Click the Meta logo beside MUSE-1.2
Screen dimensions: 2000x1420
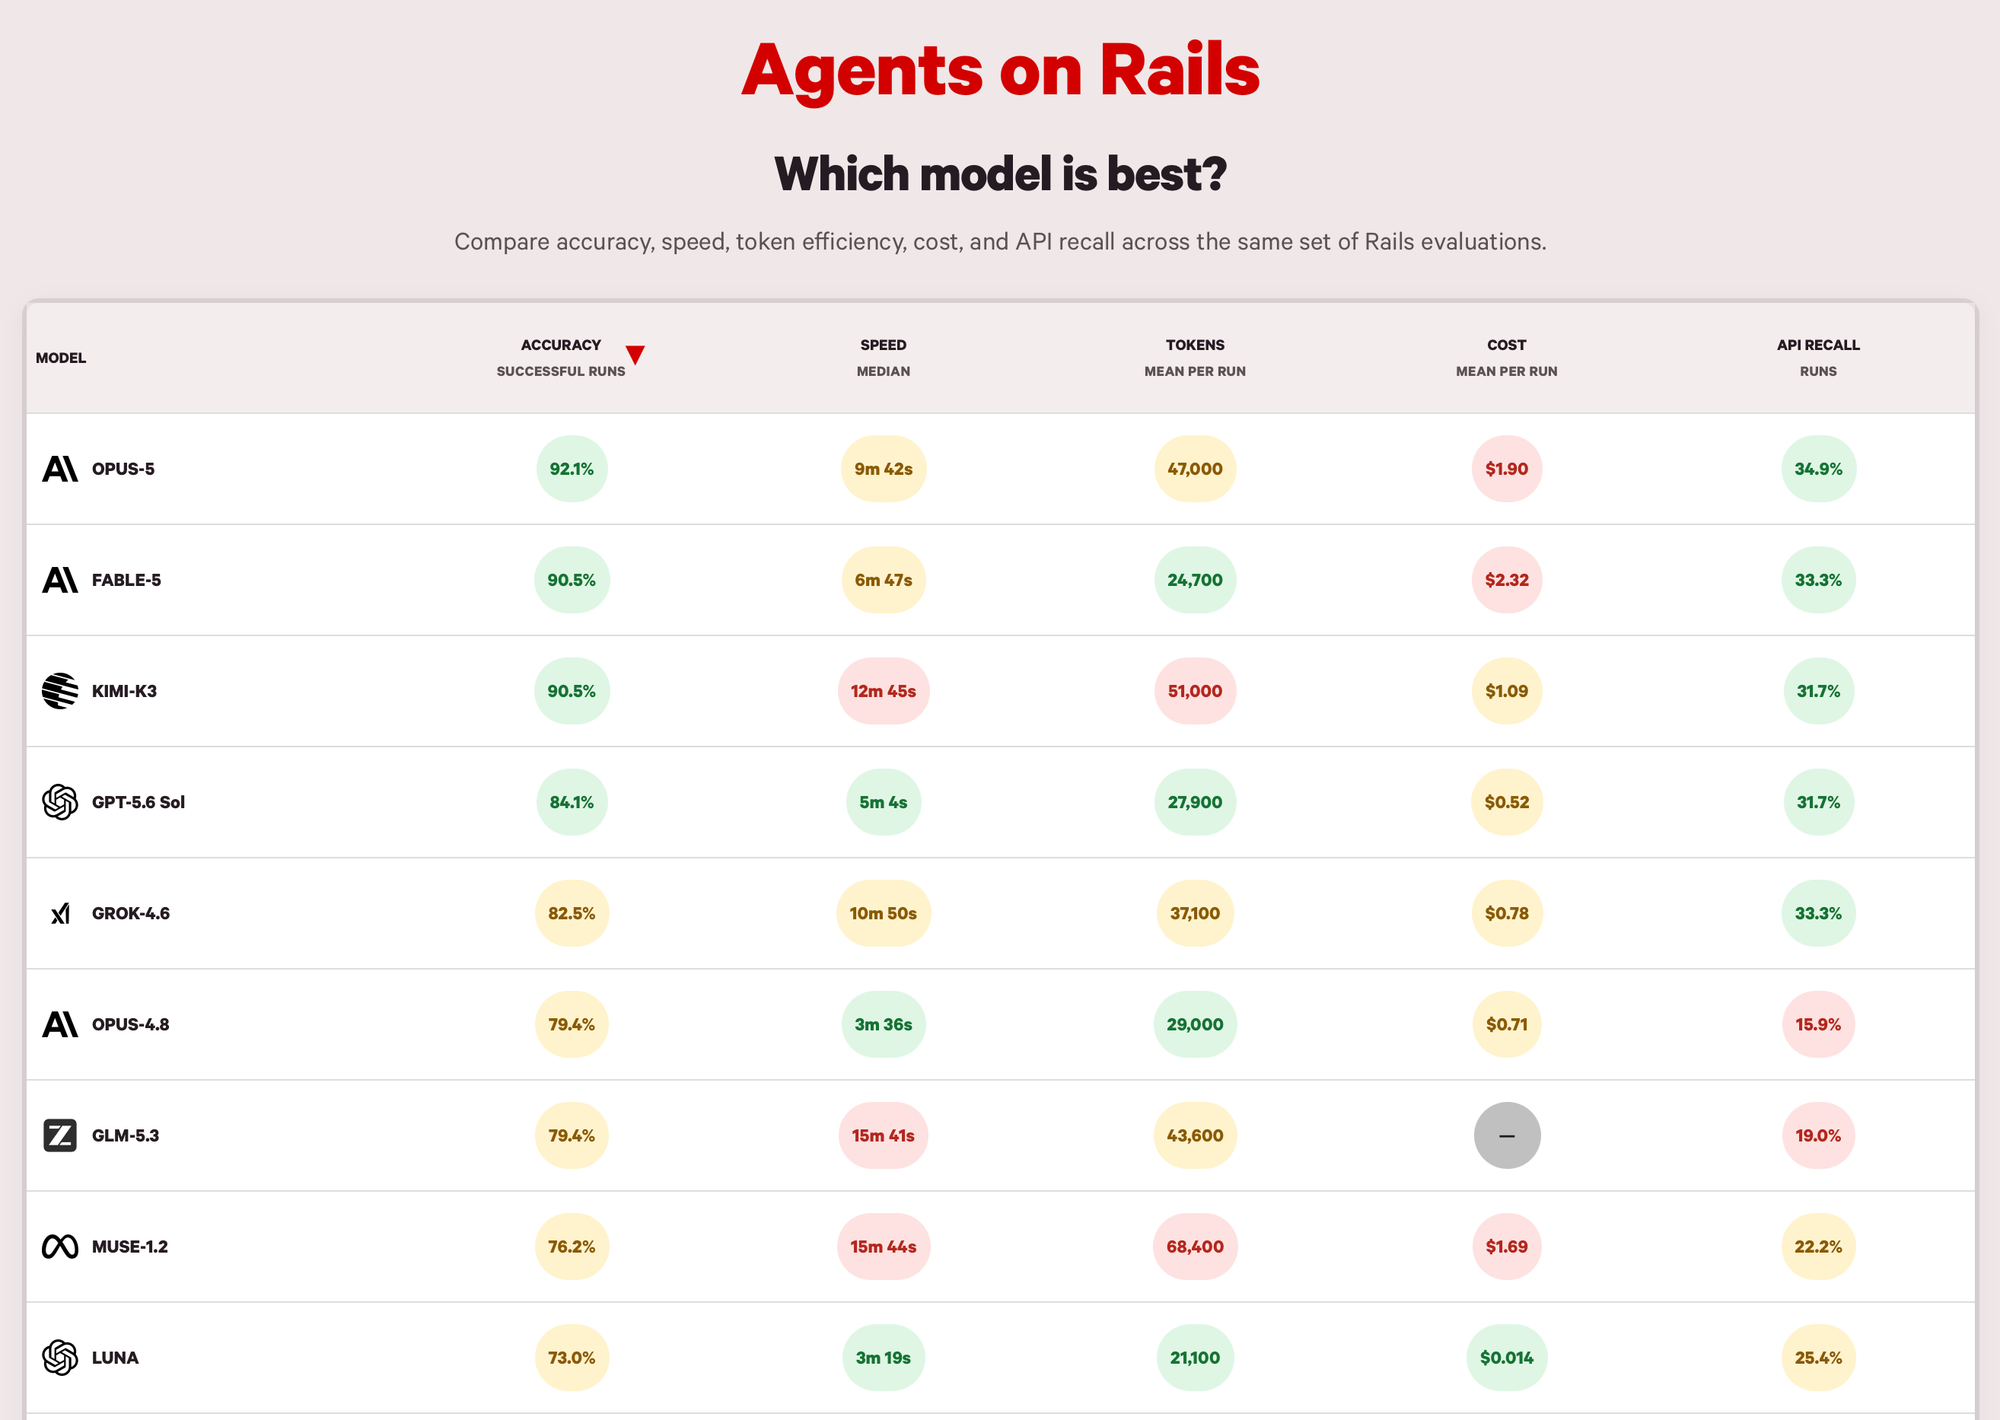pos(60,1246)
